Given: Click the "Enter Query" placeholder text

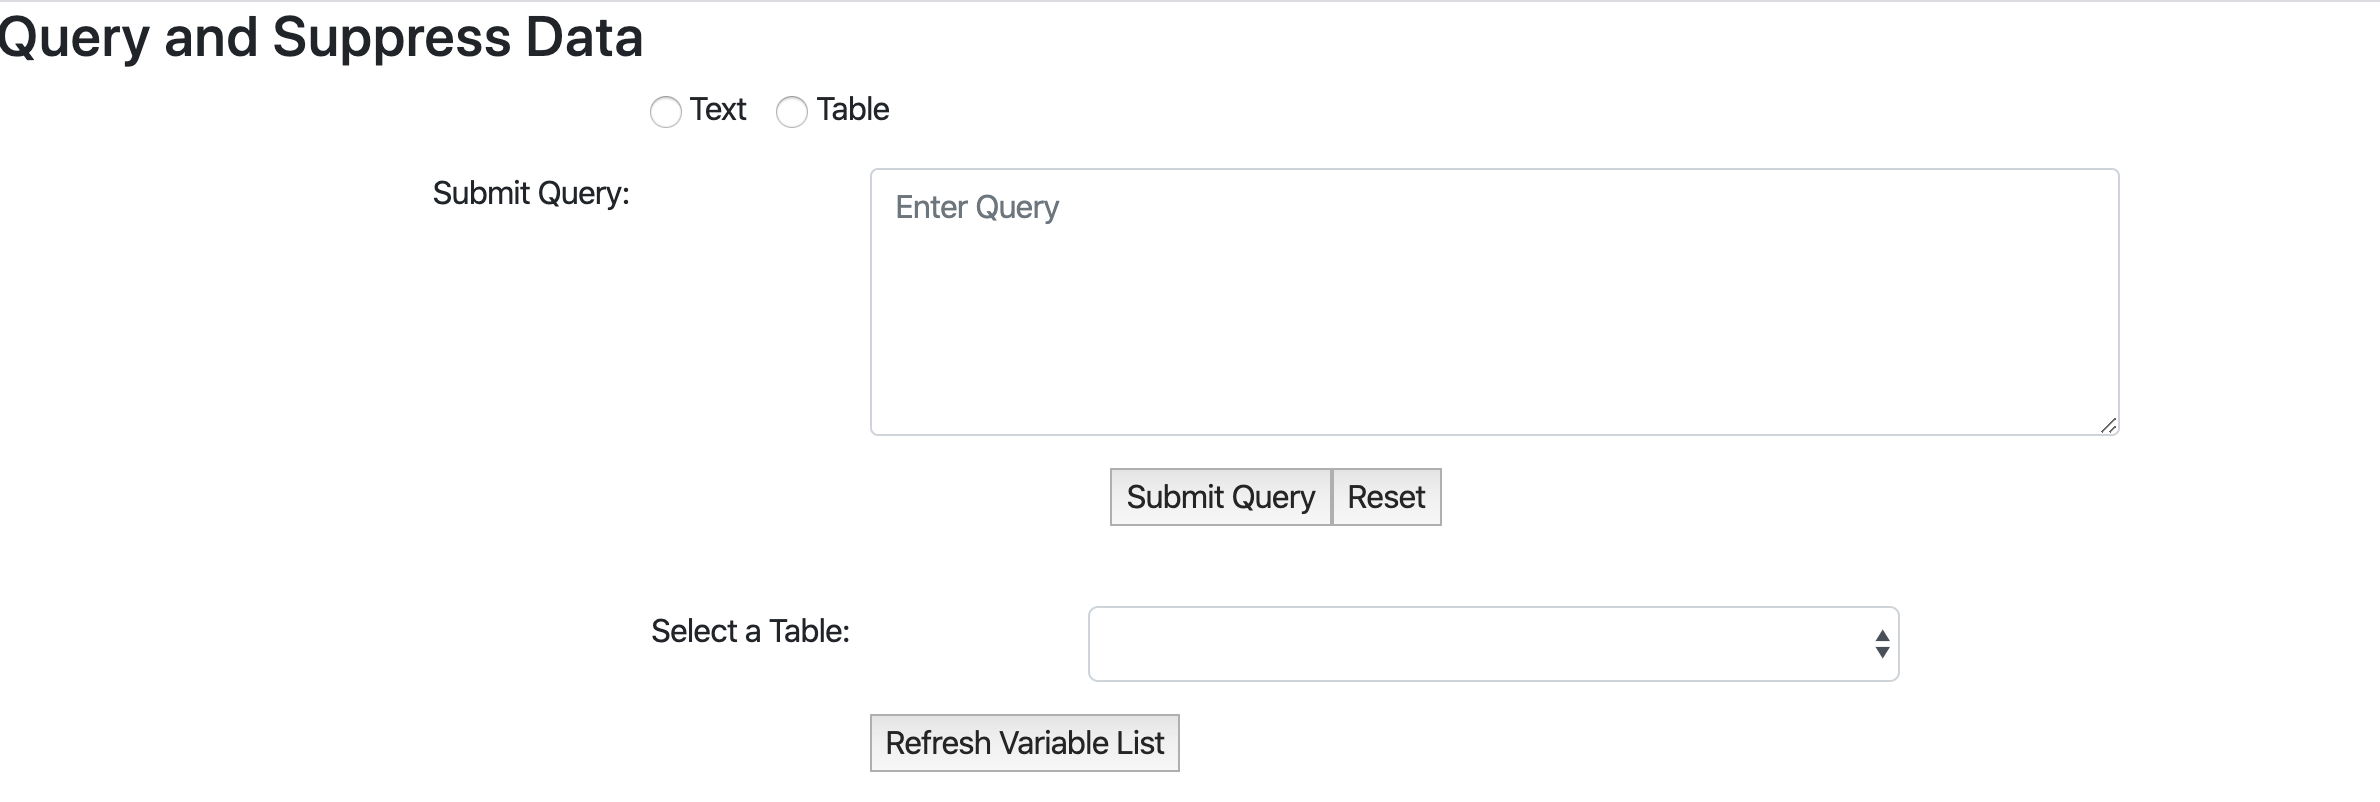Looking at the screenshot, I should coord(976,207).
